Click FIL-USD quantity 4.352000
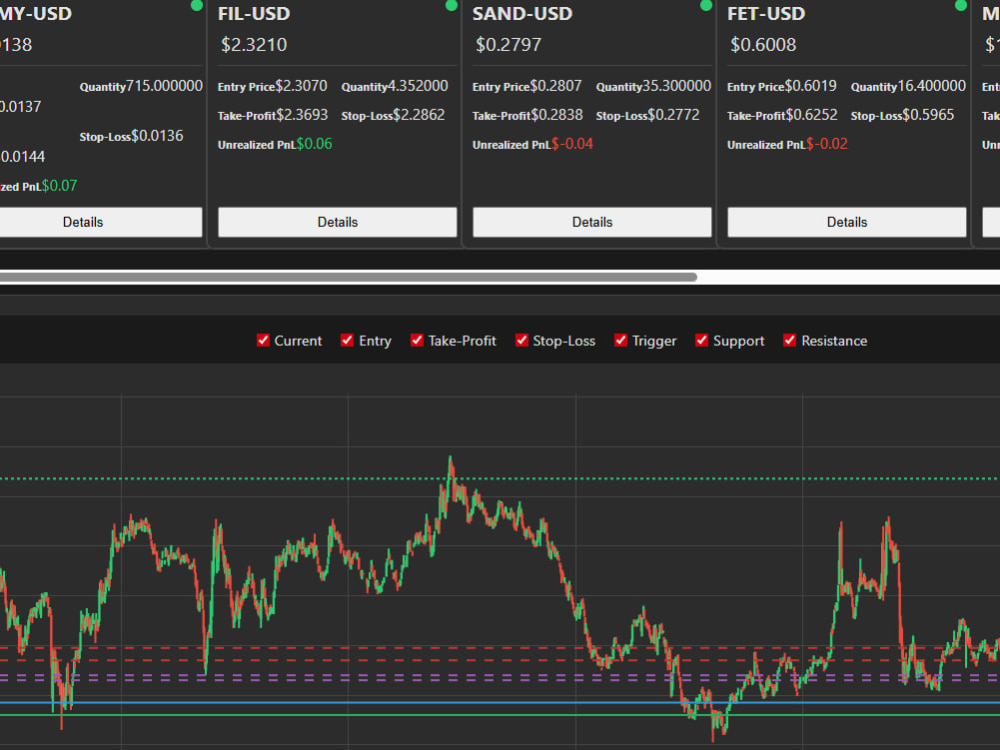The height and width of the screenshot is (750, 1000). [418, 86]
